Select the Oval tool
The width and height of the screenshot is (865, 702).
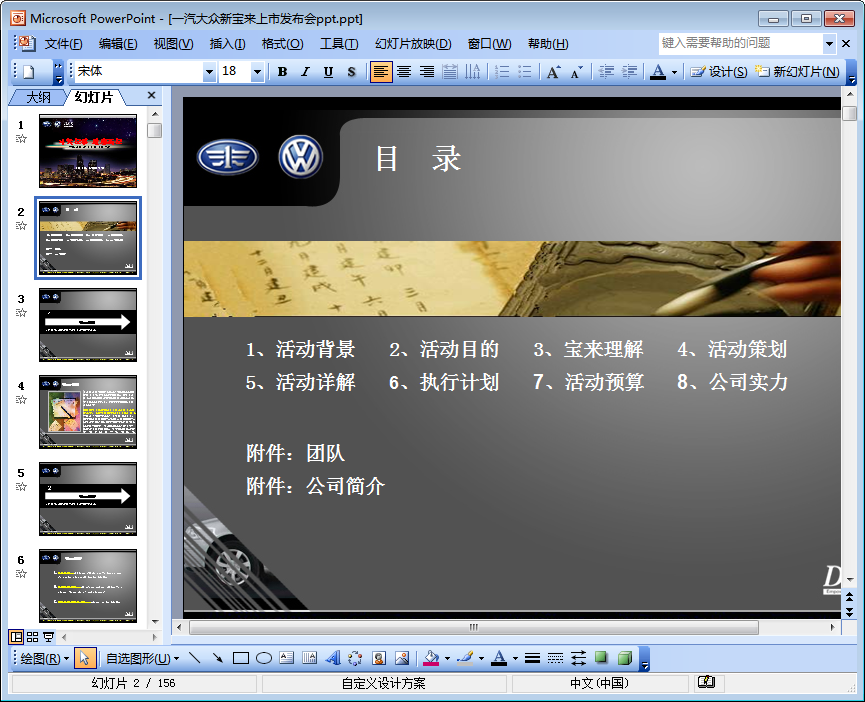264,658
